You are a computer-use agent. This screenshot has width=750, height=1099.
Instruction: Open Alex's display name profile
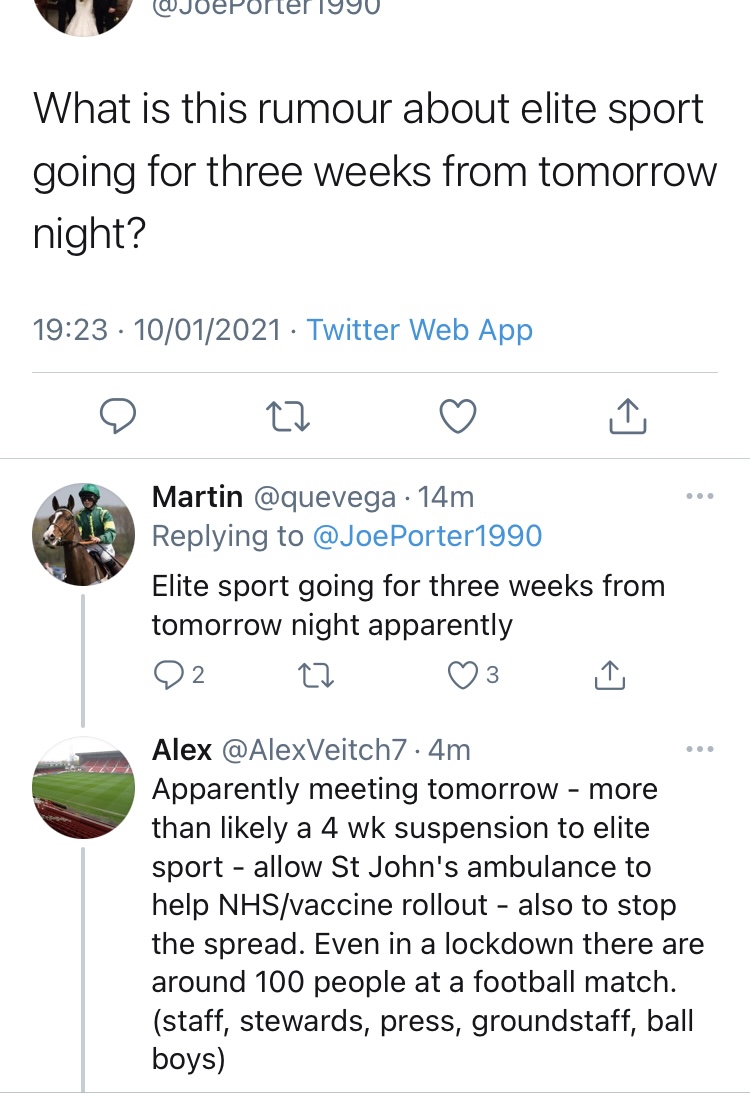tap(181, 749)
